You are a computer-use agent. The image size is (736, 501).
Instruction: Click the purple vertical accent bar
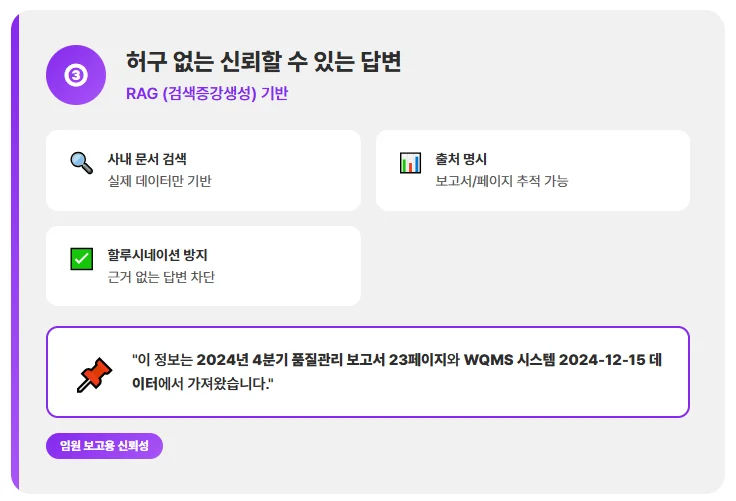click(15, 250)
